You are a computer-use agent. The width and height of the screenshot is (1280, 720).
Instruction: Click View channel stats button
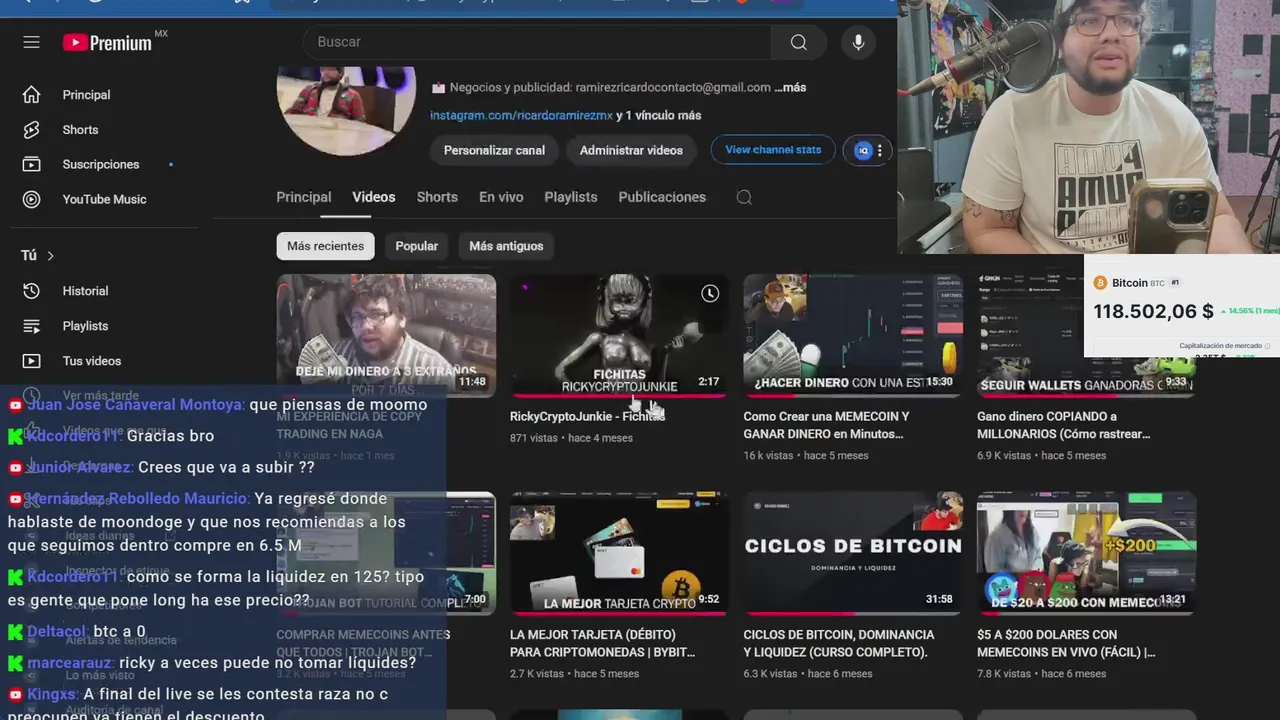[773, 150]
